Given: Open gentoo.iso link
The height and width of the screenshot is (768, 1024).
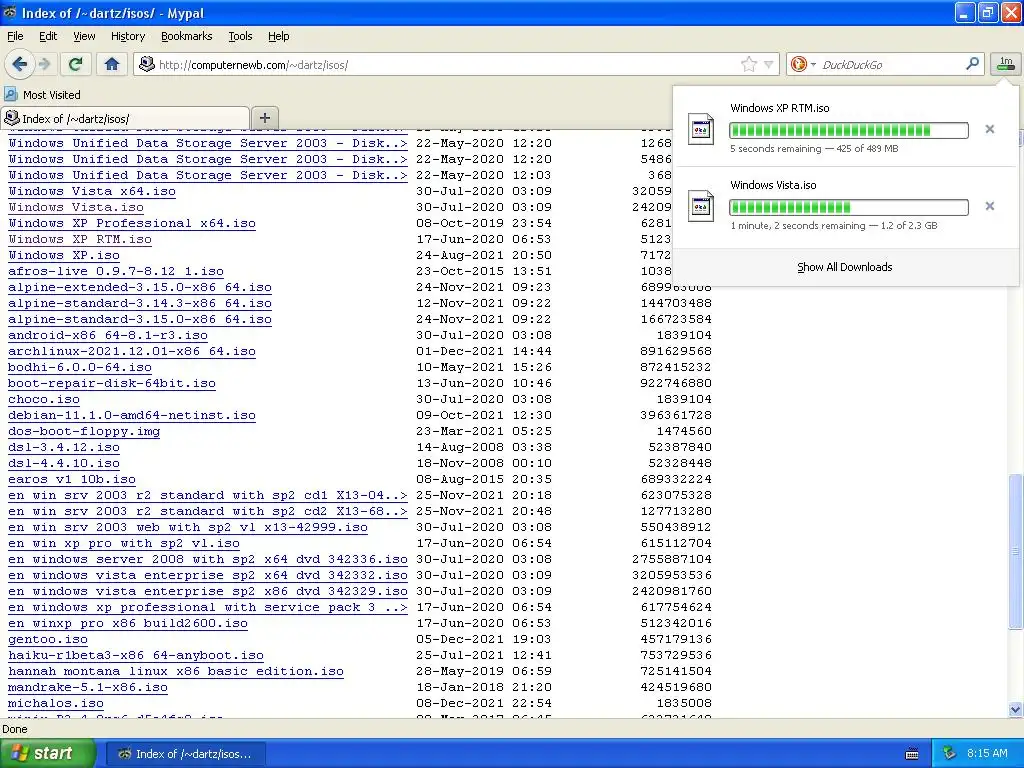Looking at the screenshot, I should point(48,639).
